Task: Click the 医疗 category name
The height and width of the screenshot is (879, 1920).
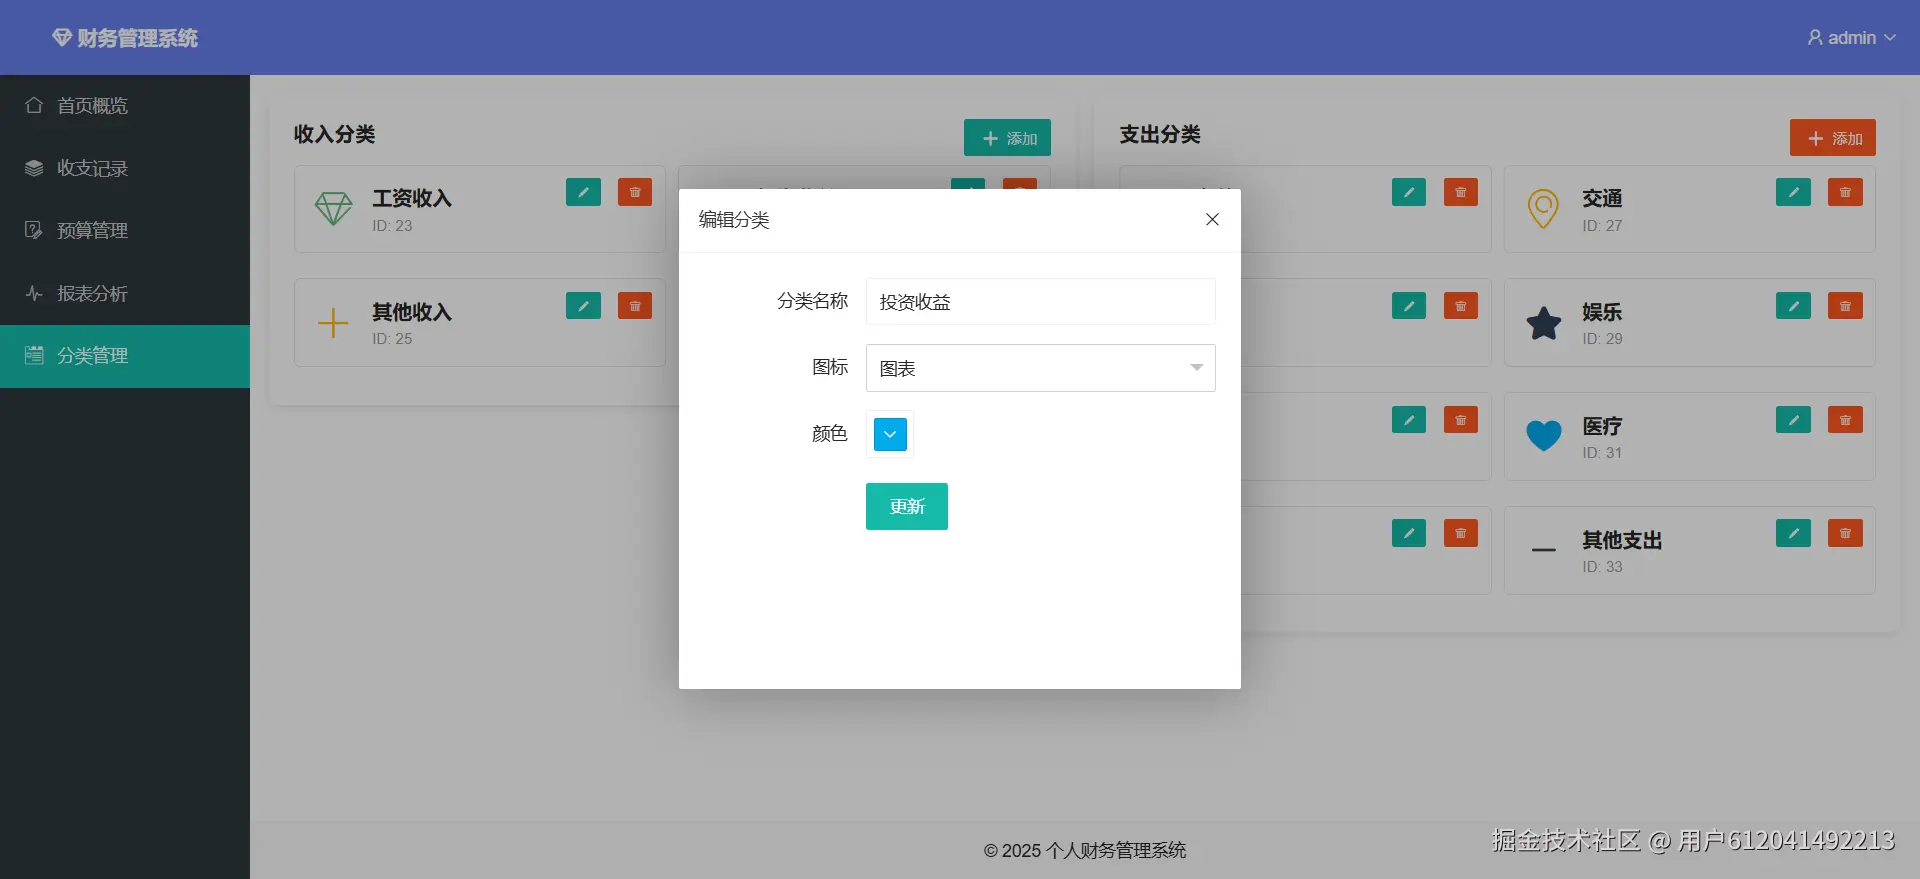Action: [1602, 426]
